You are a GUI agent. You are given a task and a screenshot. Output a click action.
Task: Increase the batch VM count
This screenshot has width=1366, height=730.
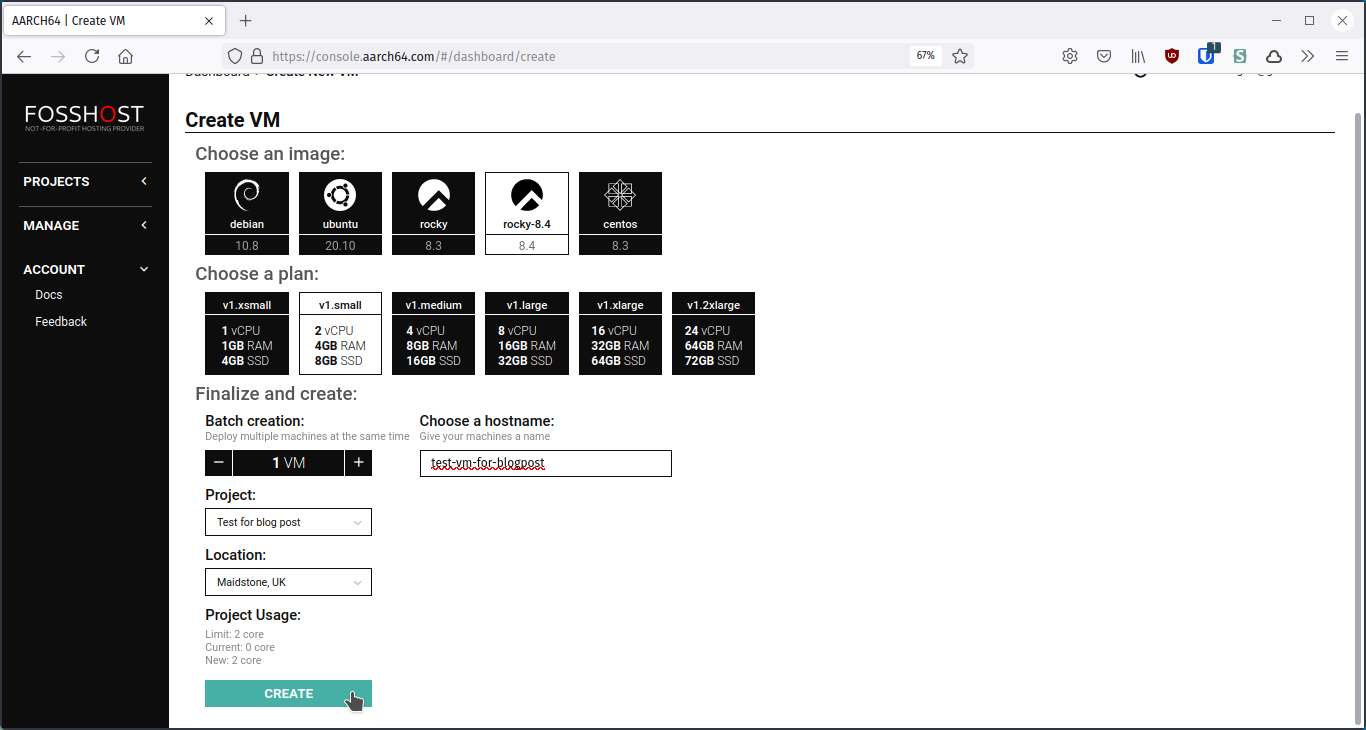coord(358,463)
